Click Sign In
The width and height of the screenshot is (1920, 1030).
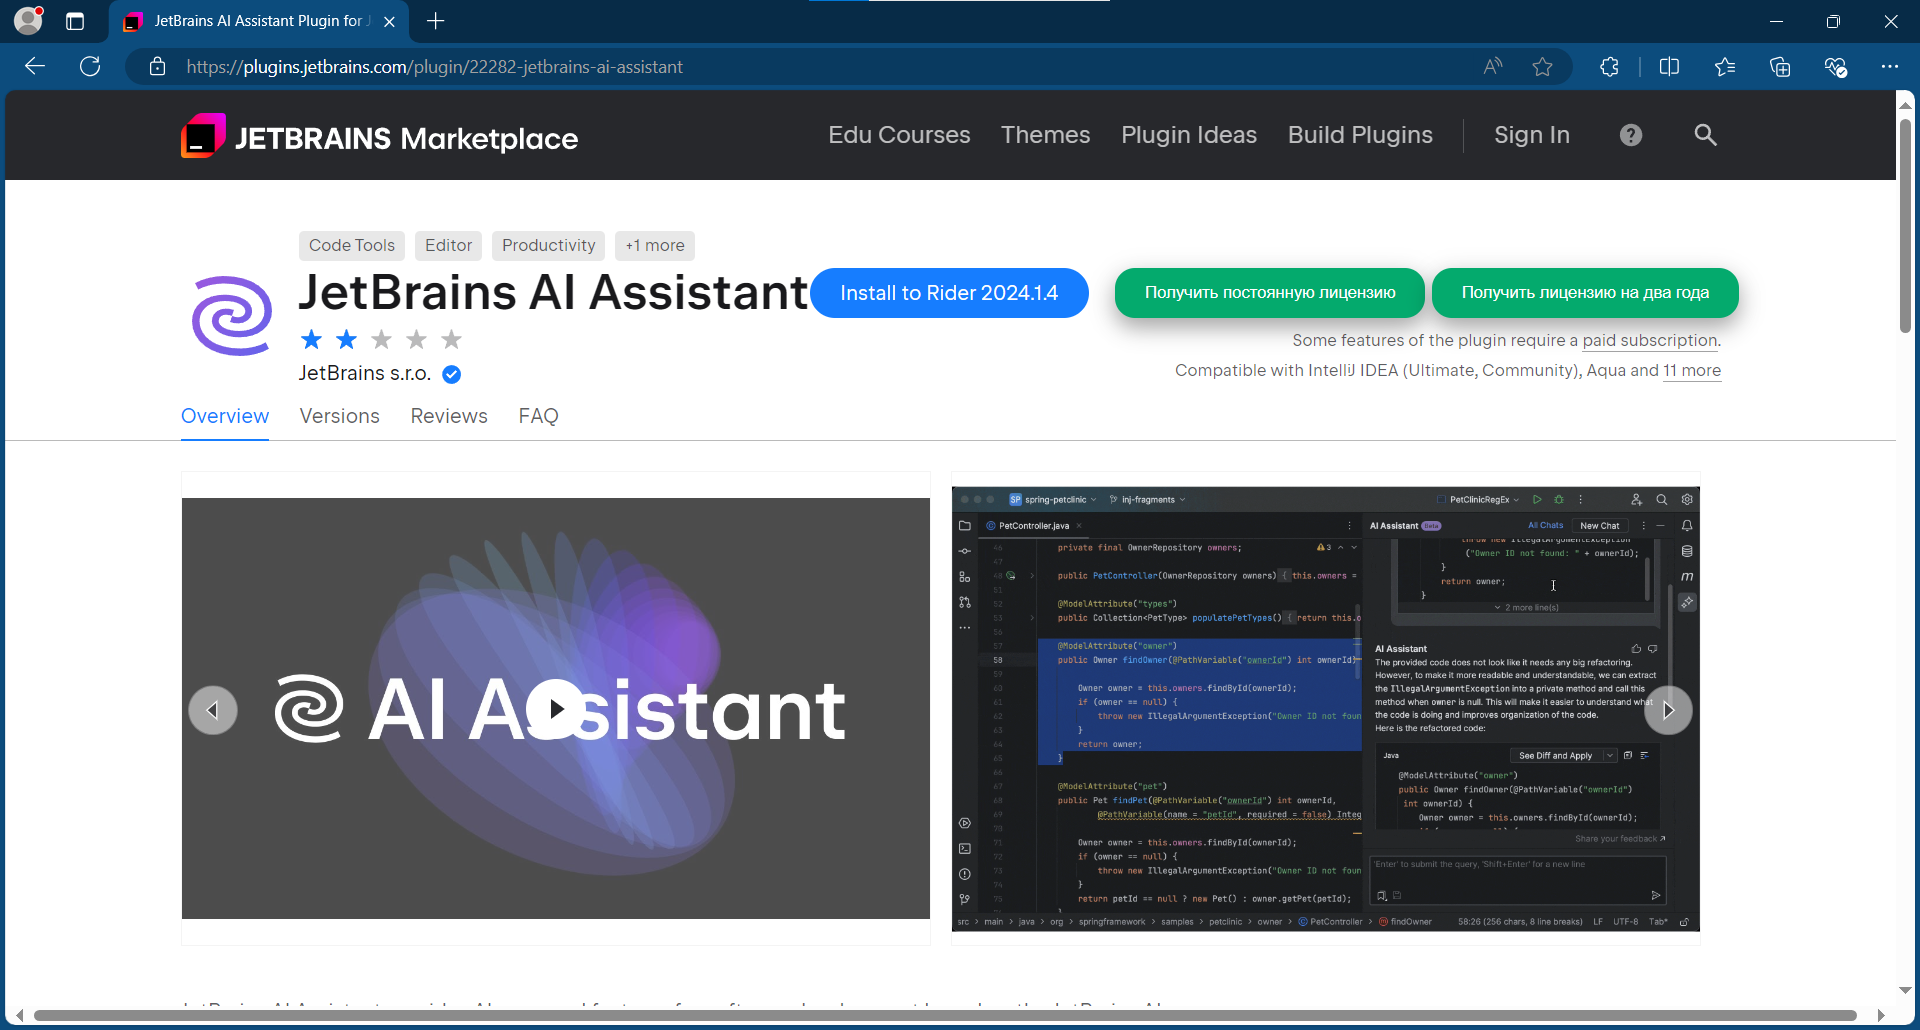point(1532,135)
